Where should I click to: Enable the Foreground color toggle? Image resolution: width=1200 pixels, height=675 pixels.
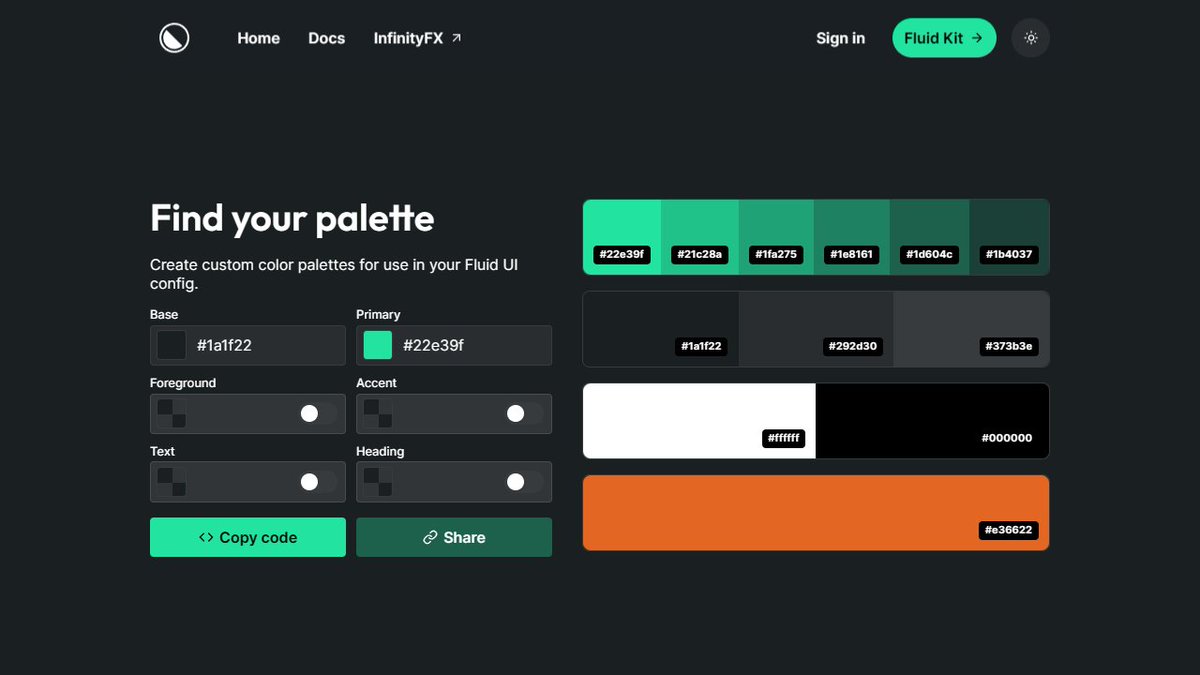[318, 413]
